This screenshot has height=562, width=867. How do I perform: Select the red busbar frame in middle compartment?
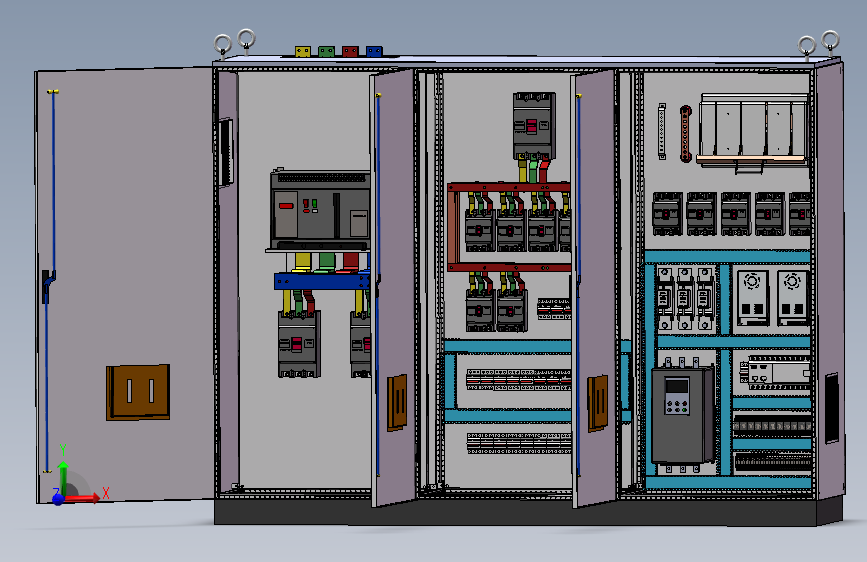[x=509, y=227]
